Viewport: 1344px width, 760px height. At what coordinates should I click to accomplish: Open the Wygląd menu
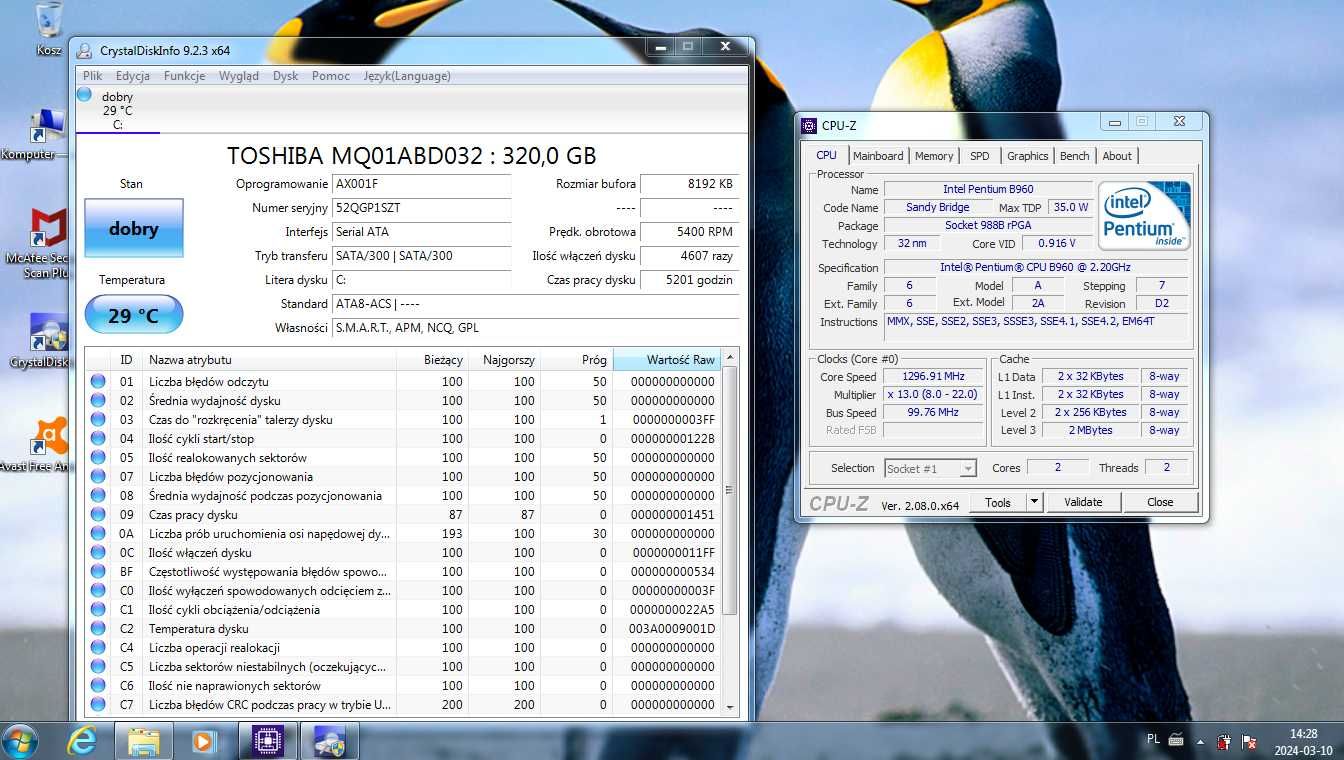[239, 76]
